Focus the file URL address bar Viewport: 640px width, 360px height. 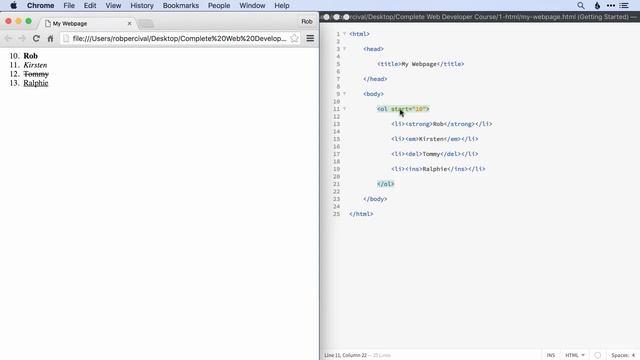coord(179,38)
